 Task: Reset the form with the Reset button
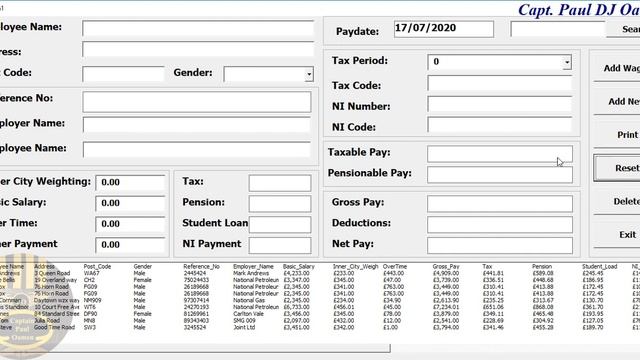[617, 168]
